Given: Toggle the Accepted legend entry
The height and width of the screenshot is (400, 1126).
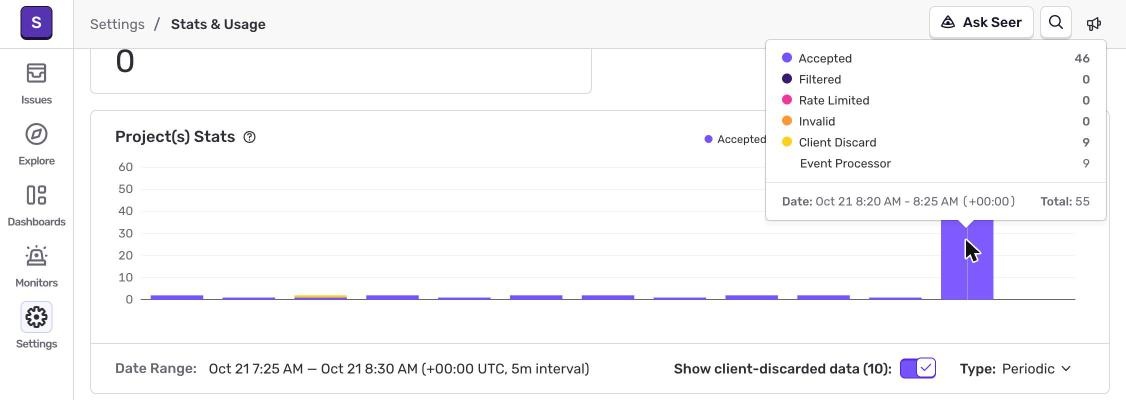Looking at the screenshot, I should point(735,139).
